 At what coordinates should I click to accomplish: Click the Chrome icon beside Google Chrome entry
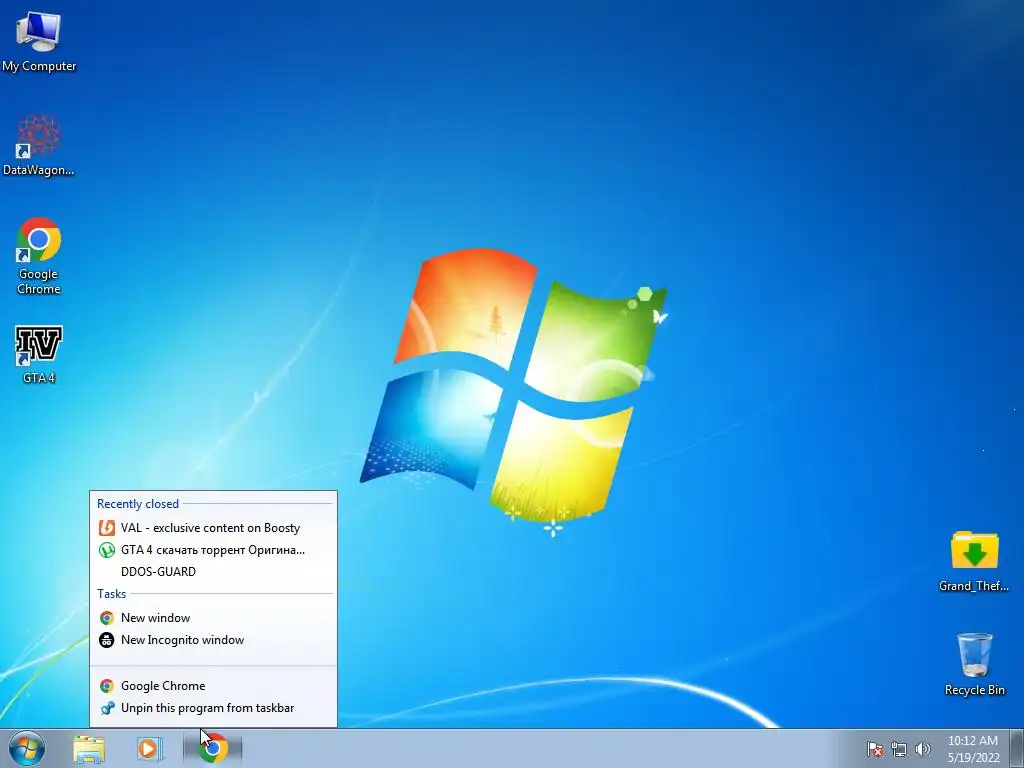pyautogui.click(x=106, y=686)
